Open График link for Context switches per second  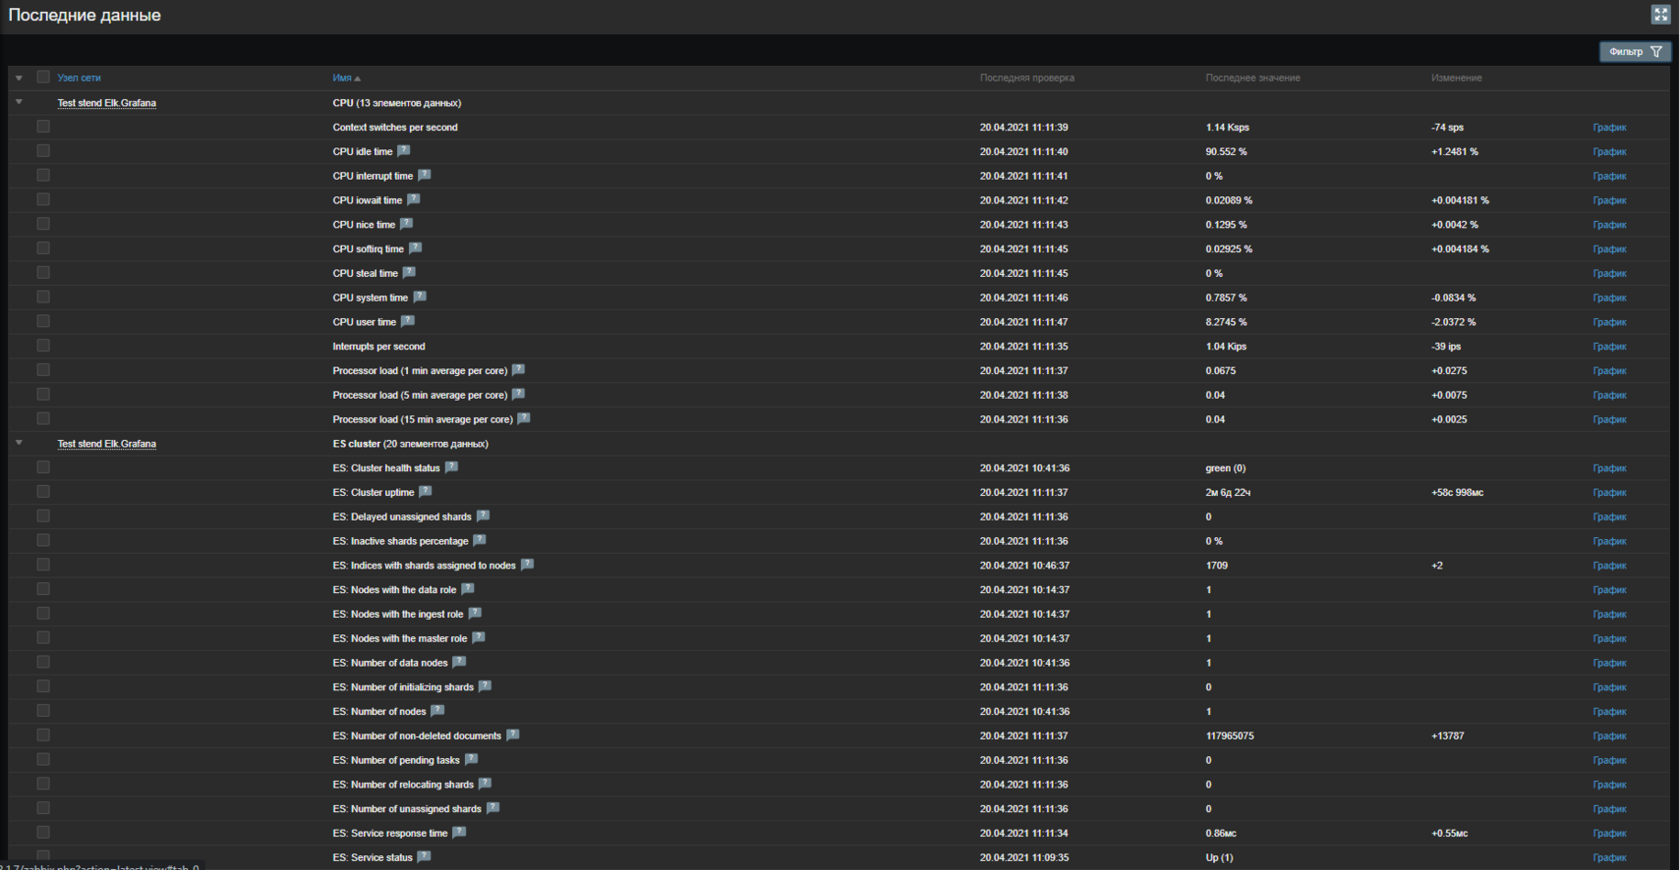click(1609, 127)
